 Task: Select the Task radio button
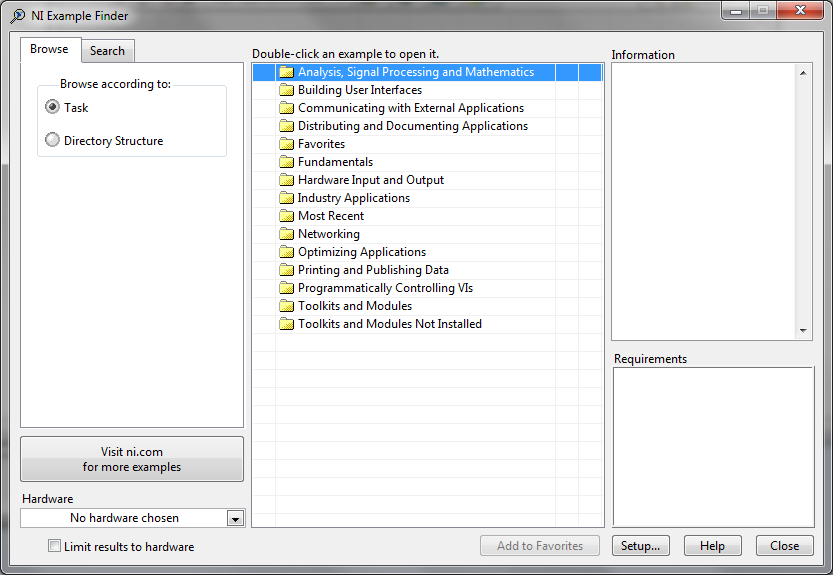point(52,107)
